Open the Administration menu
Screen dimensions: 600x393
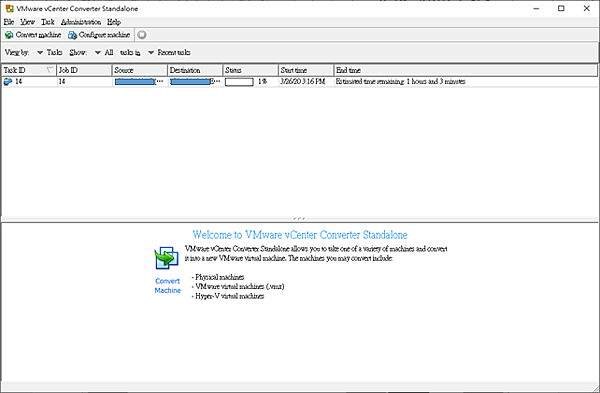coord(81,22)
